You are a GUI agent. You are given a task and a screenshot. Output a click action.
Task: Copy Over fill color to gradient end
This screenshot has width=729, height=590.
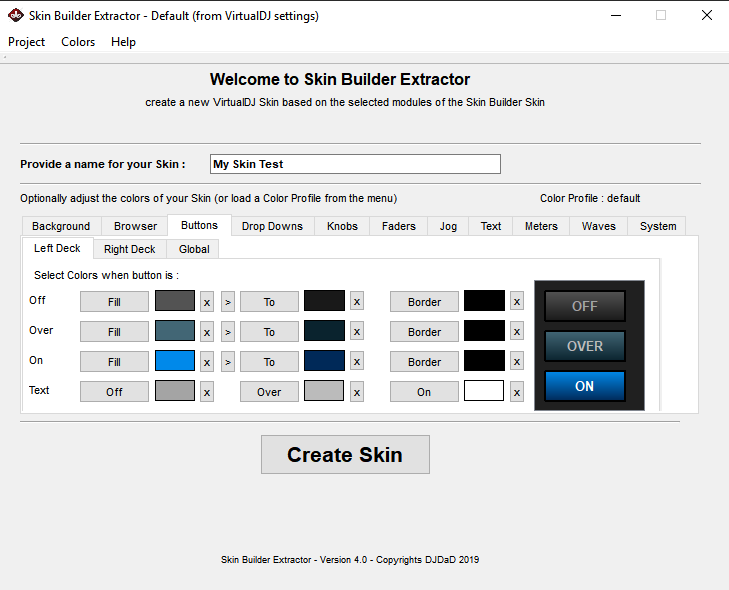click(x=228, y=332)
